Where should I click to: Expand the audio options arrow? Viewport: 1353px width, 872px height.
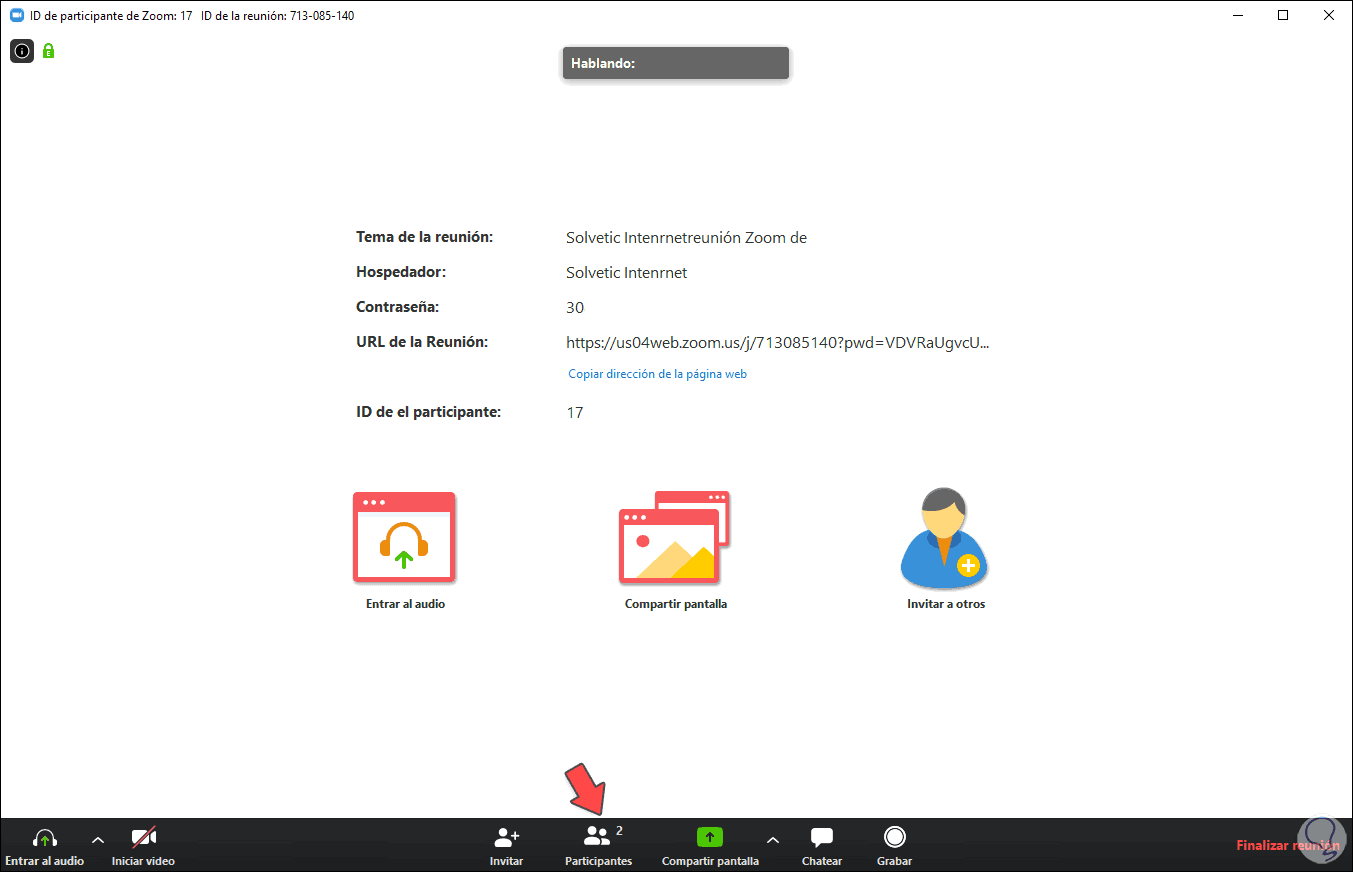98,840
